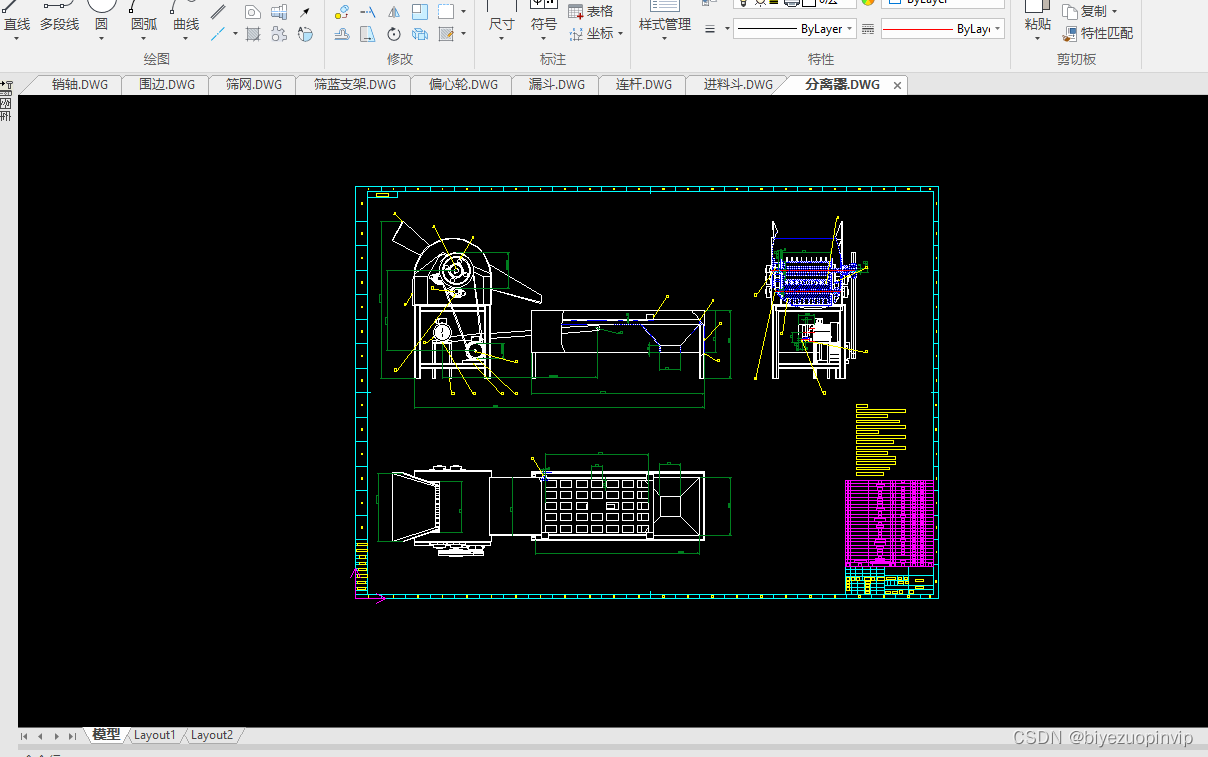Select the Mirror tool icon
This screenshot has height=757, width=1208.
tap(394, 12)
